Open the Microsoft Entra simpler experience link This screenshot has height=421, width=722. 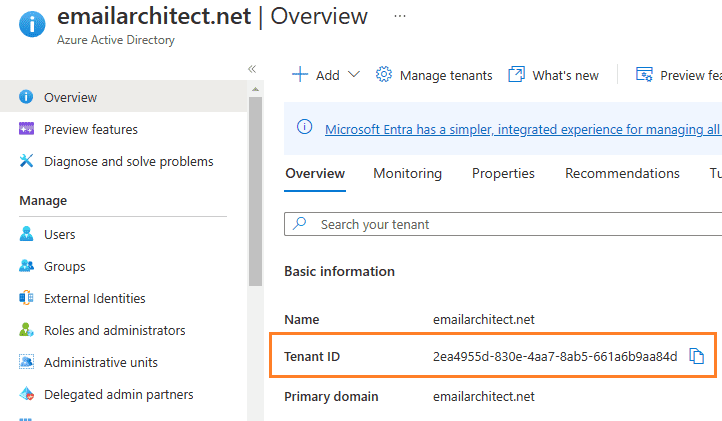point(523,129)
